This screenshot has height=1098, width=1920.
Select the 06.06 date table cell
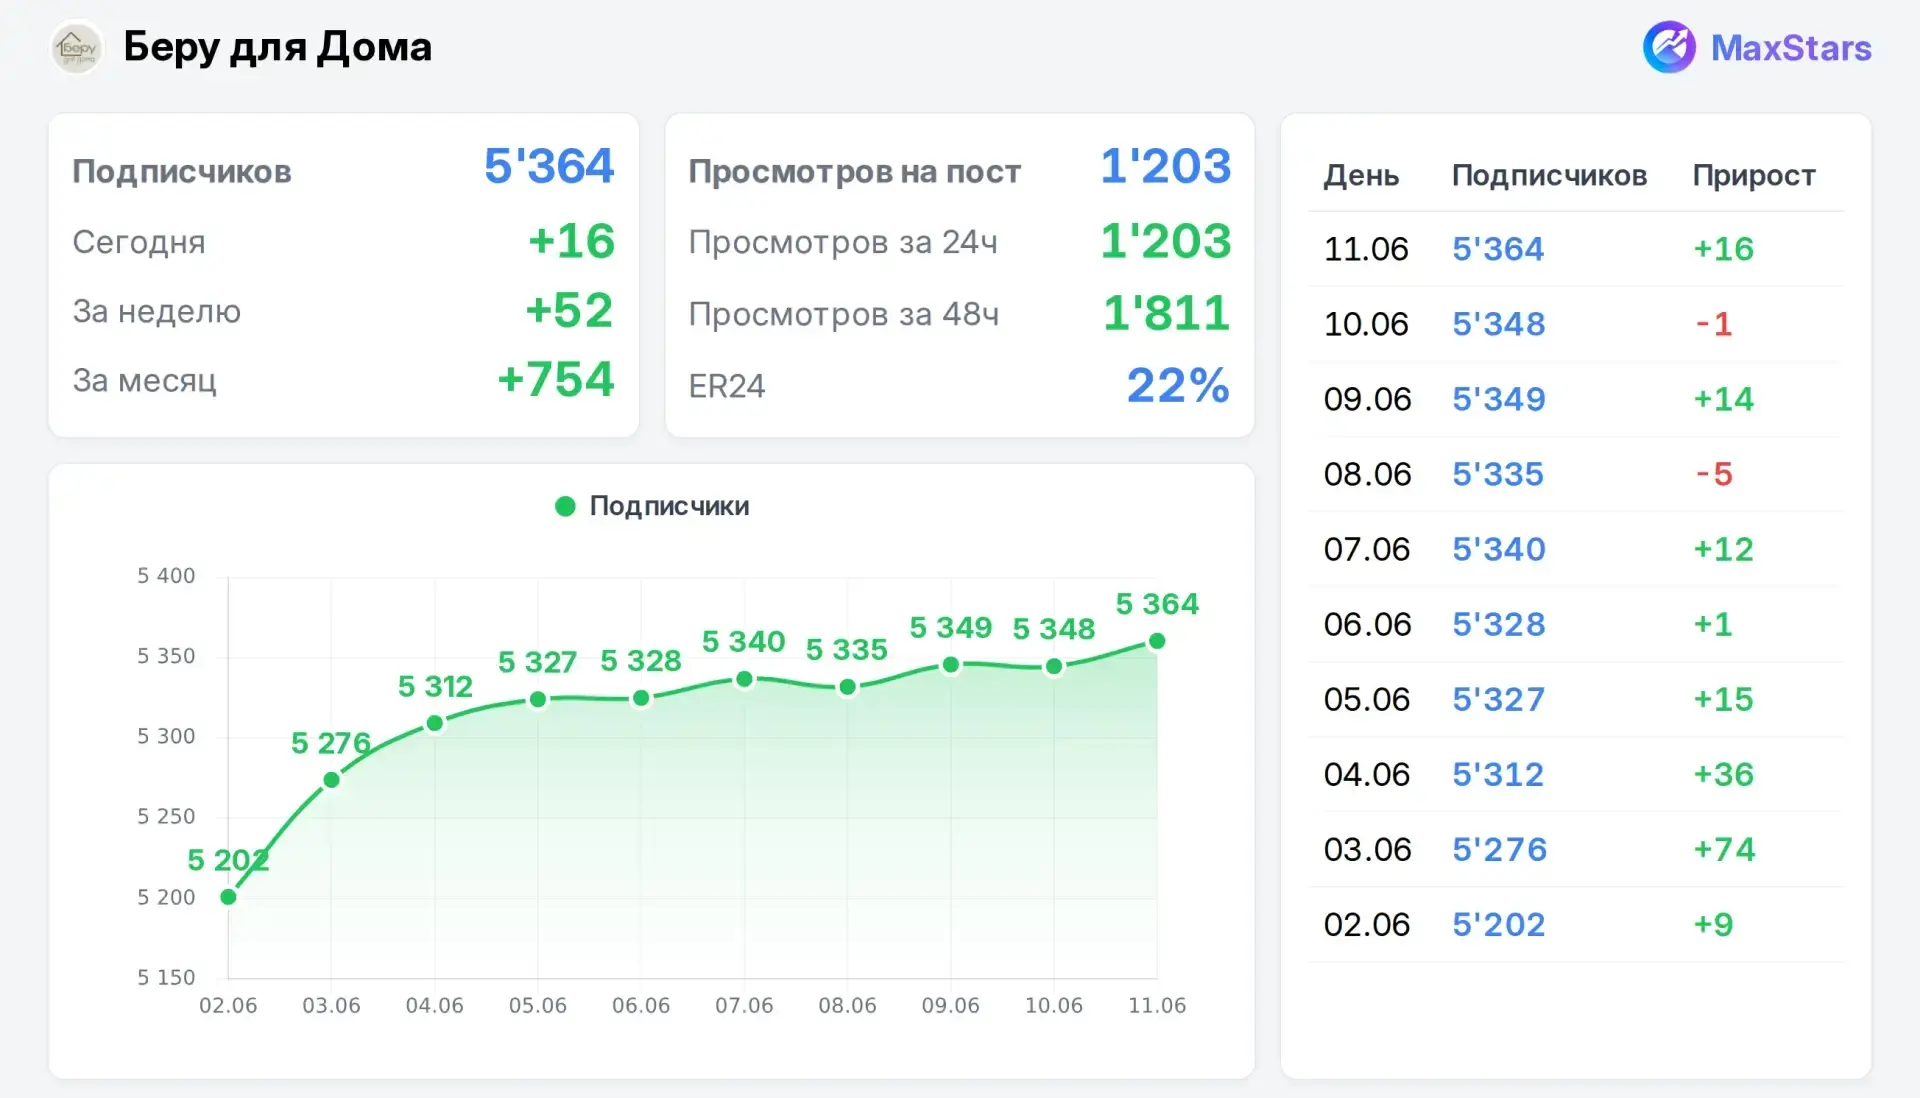click(x=1367, y=623)
